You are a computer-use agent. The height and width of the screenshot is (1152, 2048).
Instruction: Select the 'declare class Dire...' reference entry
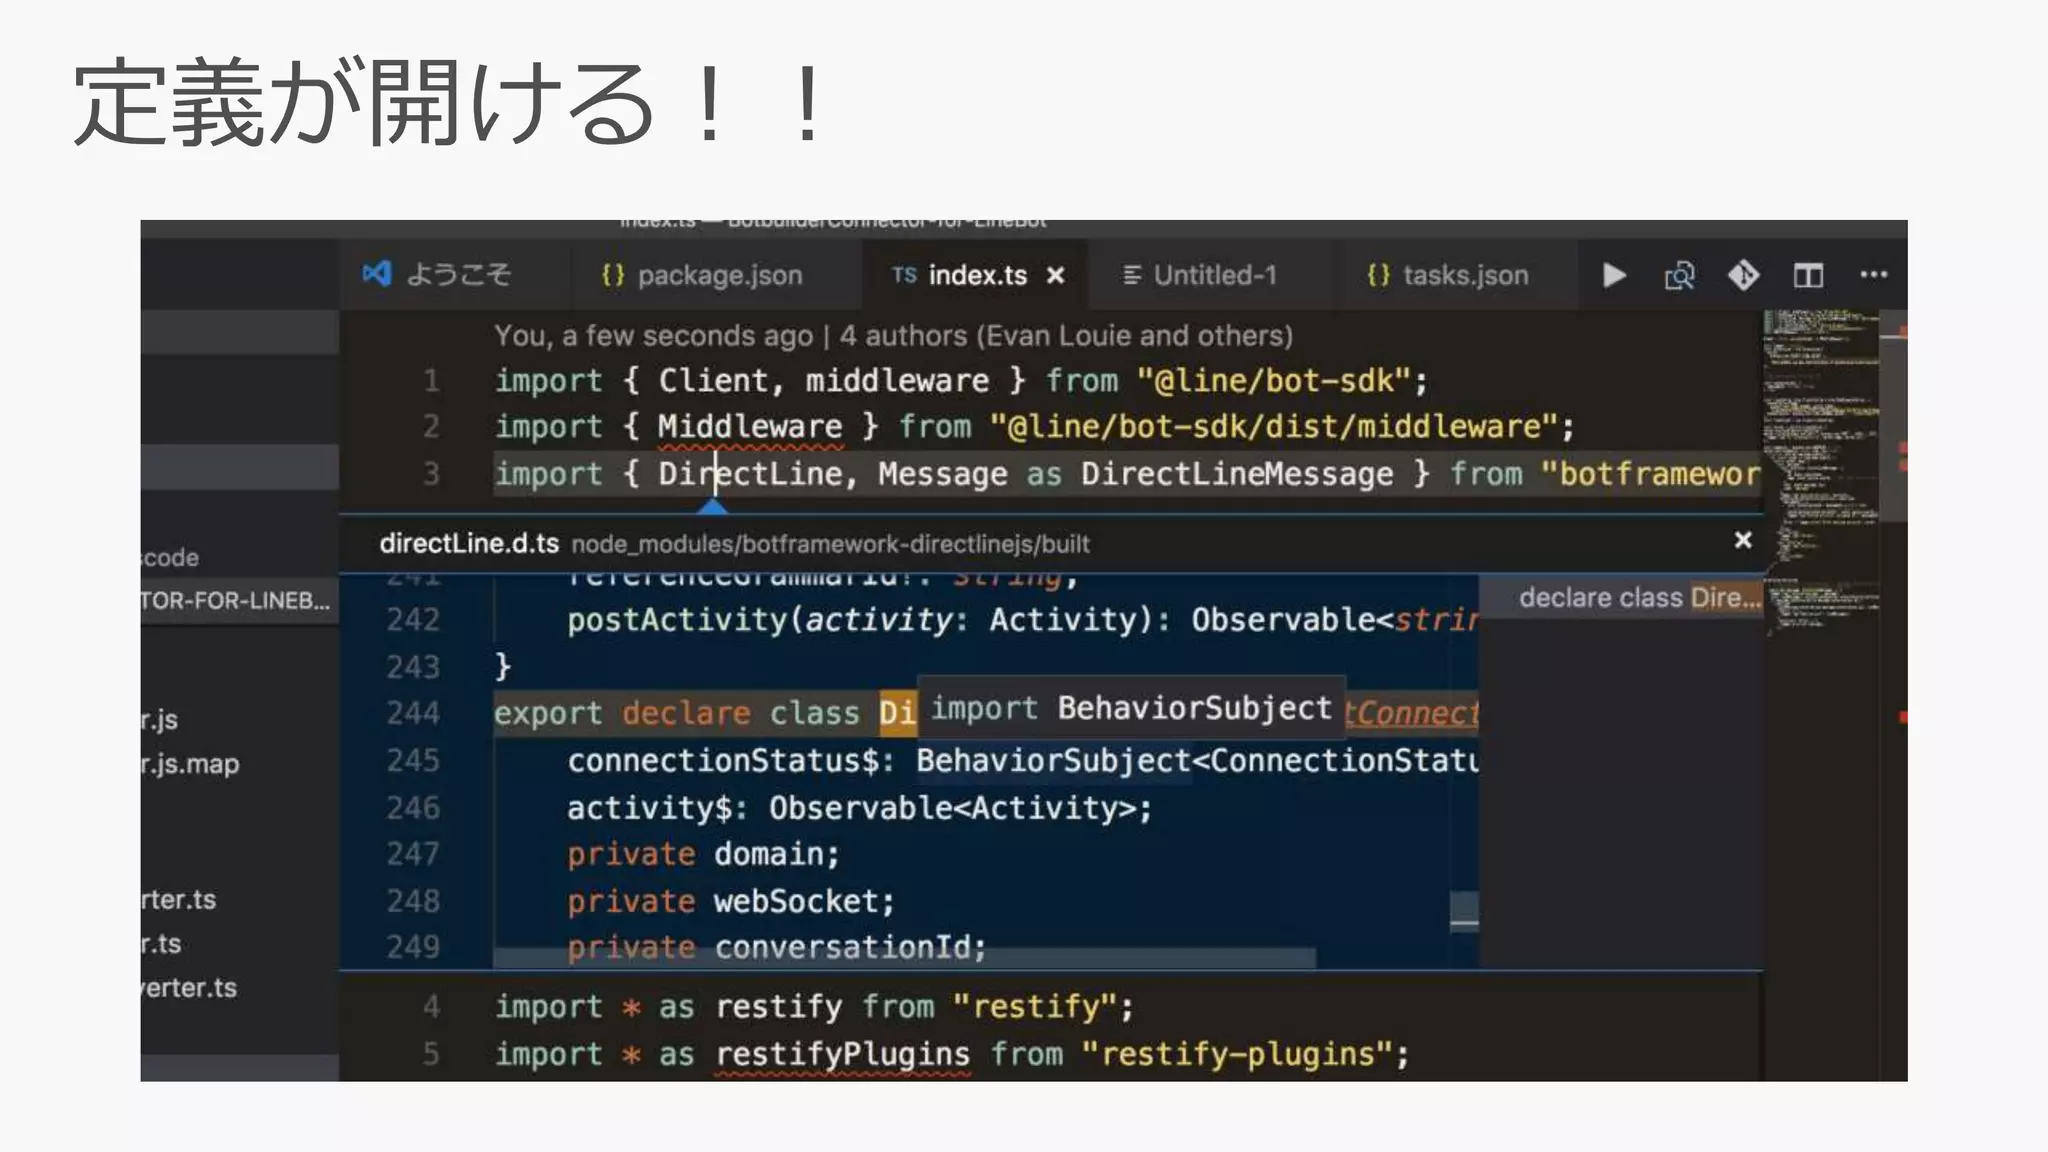point(1638,597)
